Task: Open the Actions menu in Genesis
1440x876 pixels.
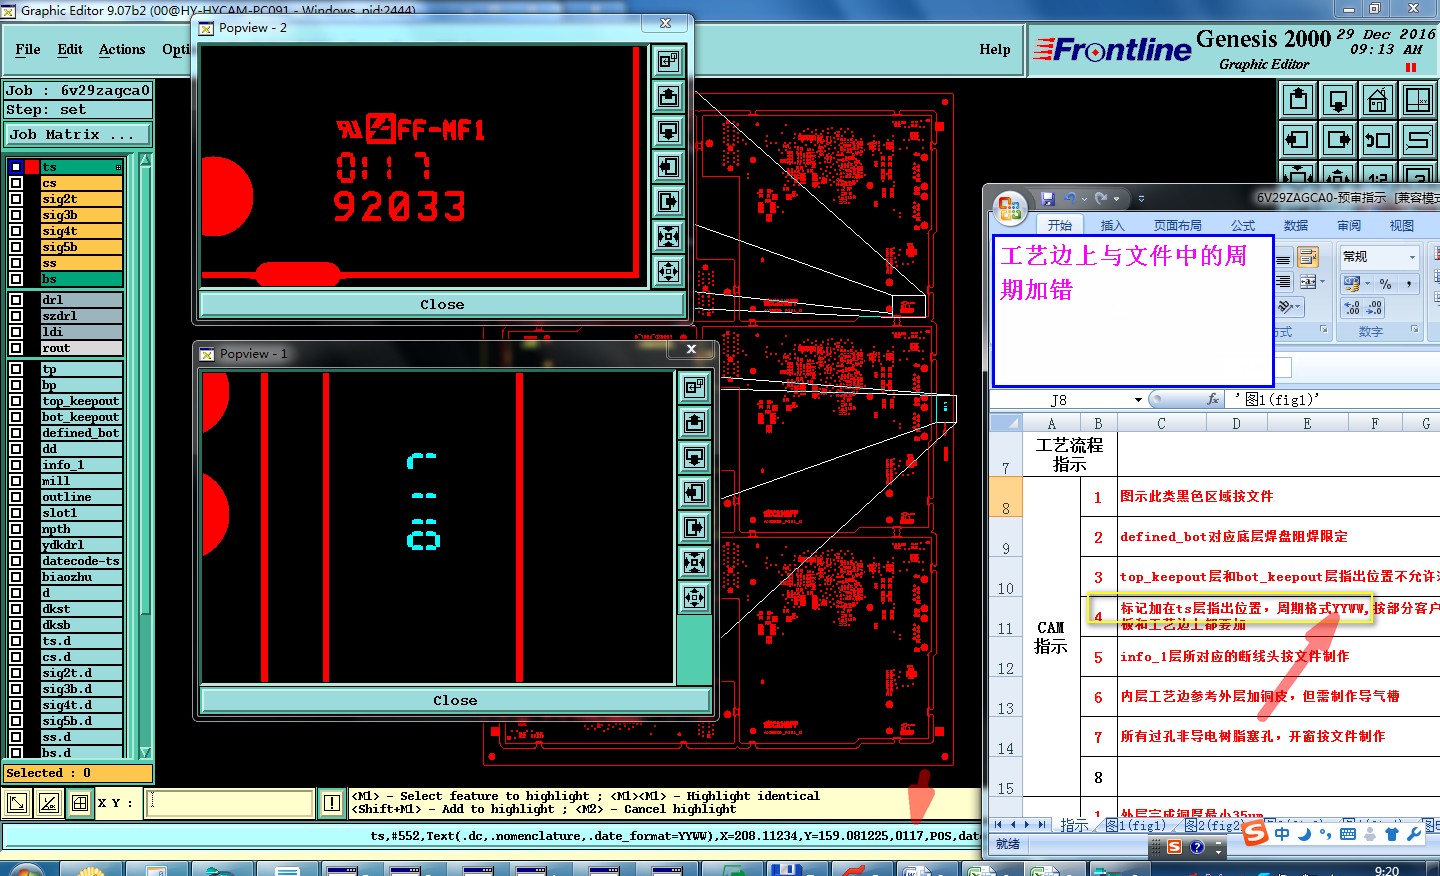Action: click(x=122, y=49)
